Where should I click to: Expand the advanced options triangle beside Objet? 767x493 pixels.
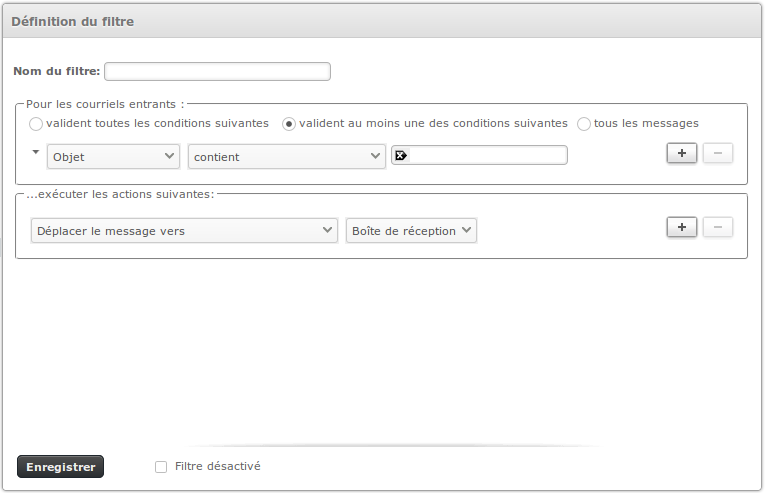[37, 152]
